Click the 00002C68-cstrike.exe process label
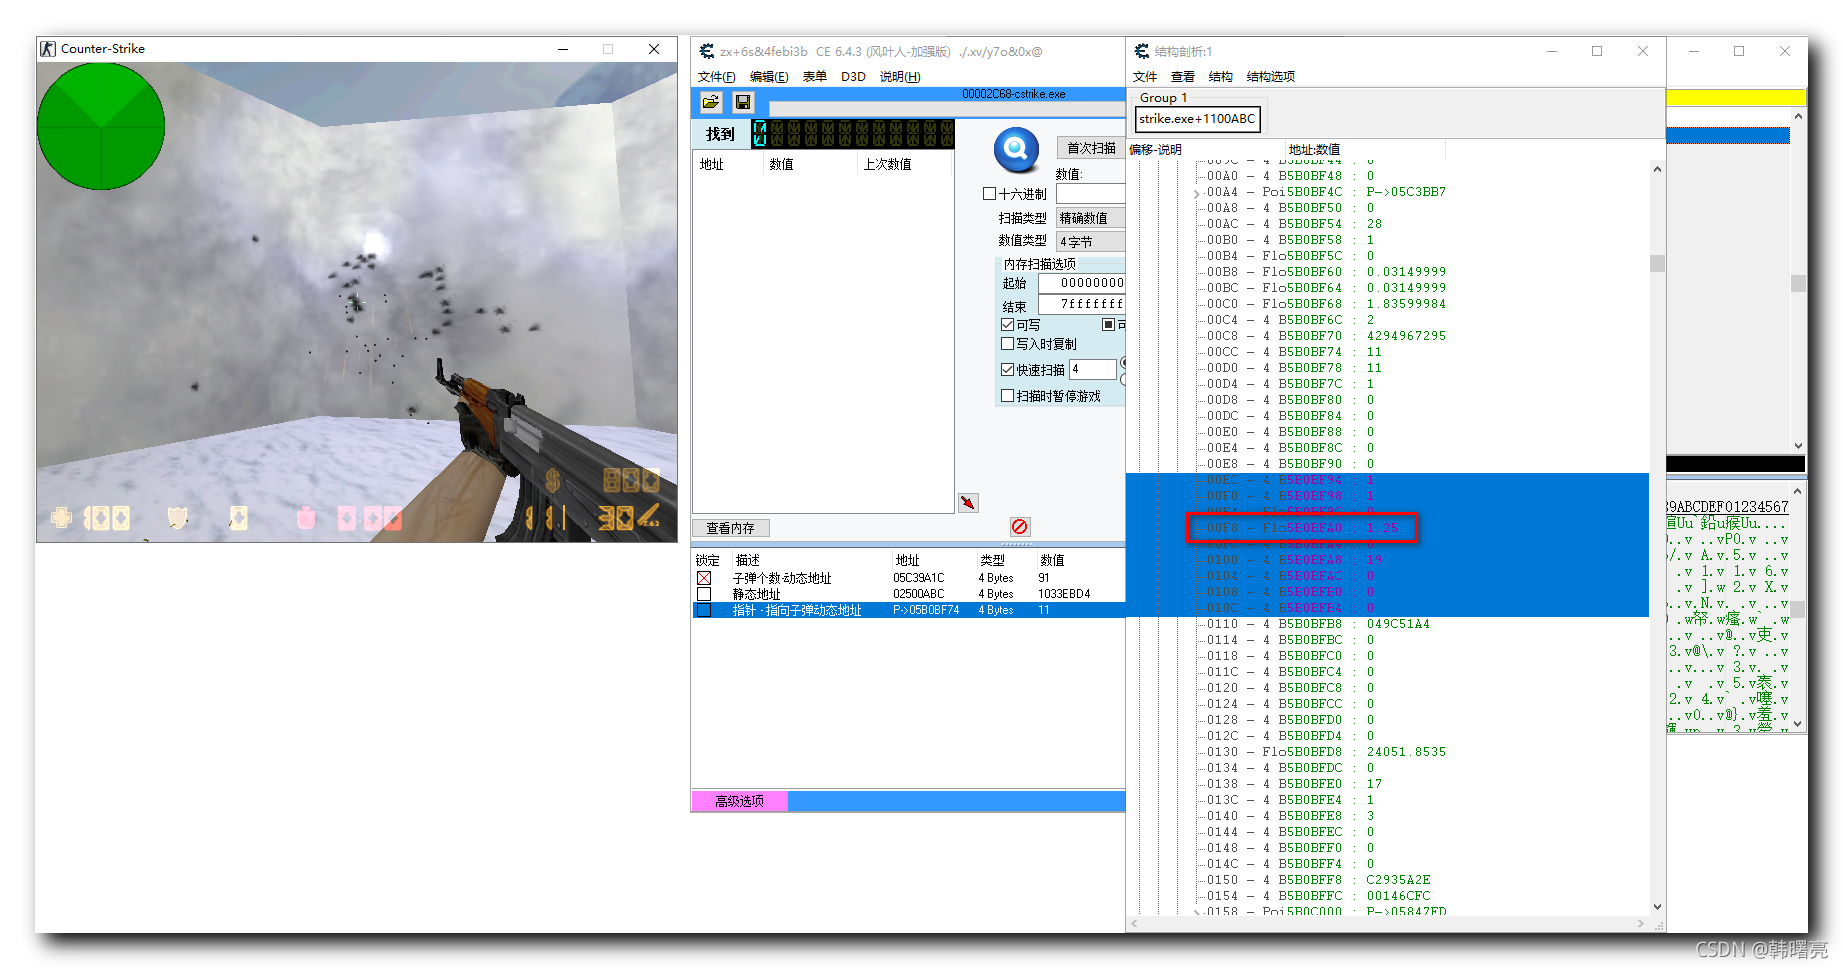This screenshot has width=1843, height=968. [x=1014, y=94]
